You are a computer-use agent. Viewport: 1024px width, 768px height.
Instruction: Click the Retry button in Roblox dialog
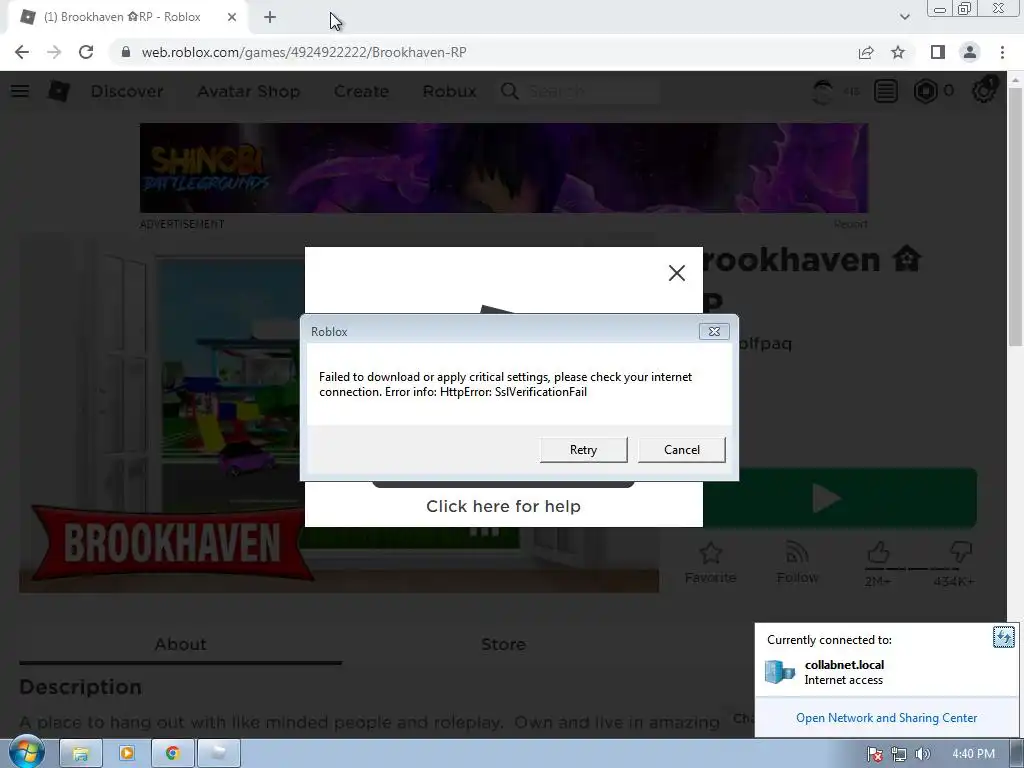[583, 449]
